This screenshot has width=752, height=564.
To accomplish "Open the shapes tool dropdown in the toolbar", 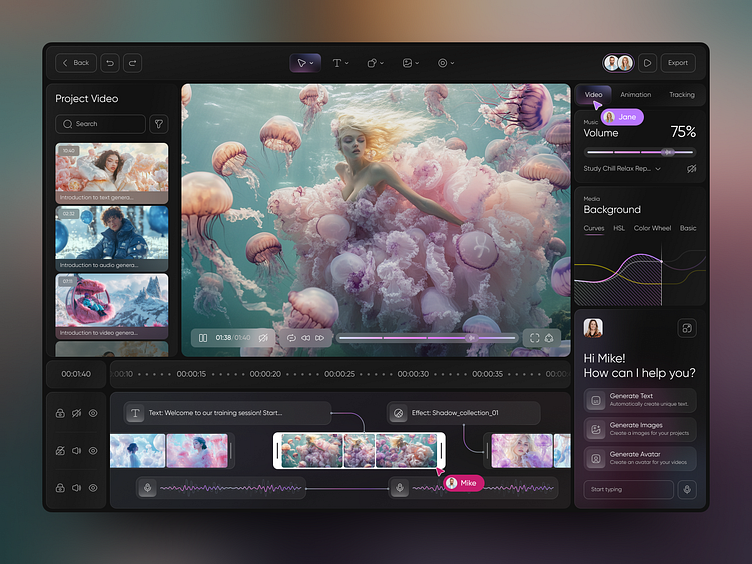I will point(374,63).
